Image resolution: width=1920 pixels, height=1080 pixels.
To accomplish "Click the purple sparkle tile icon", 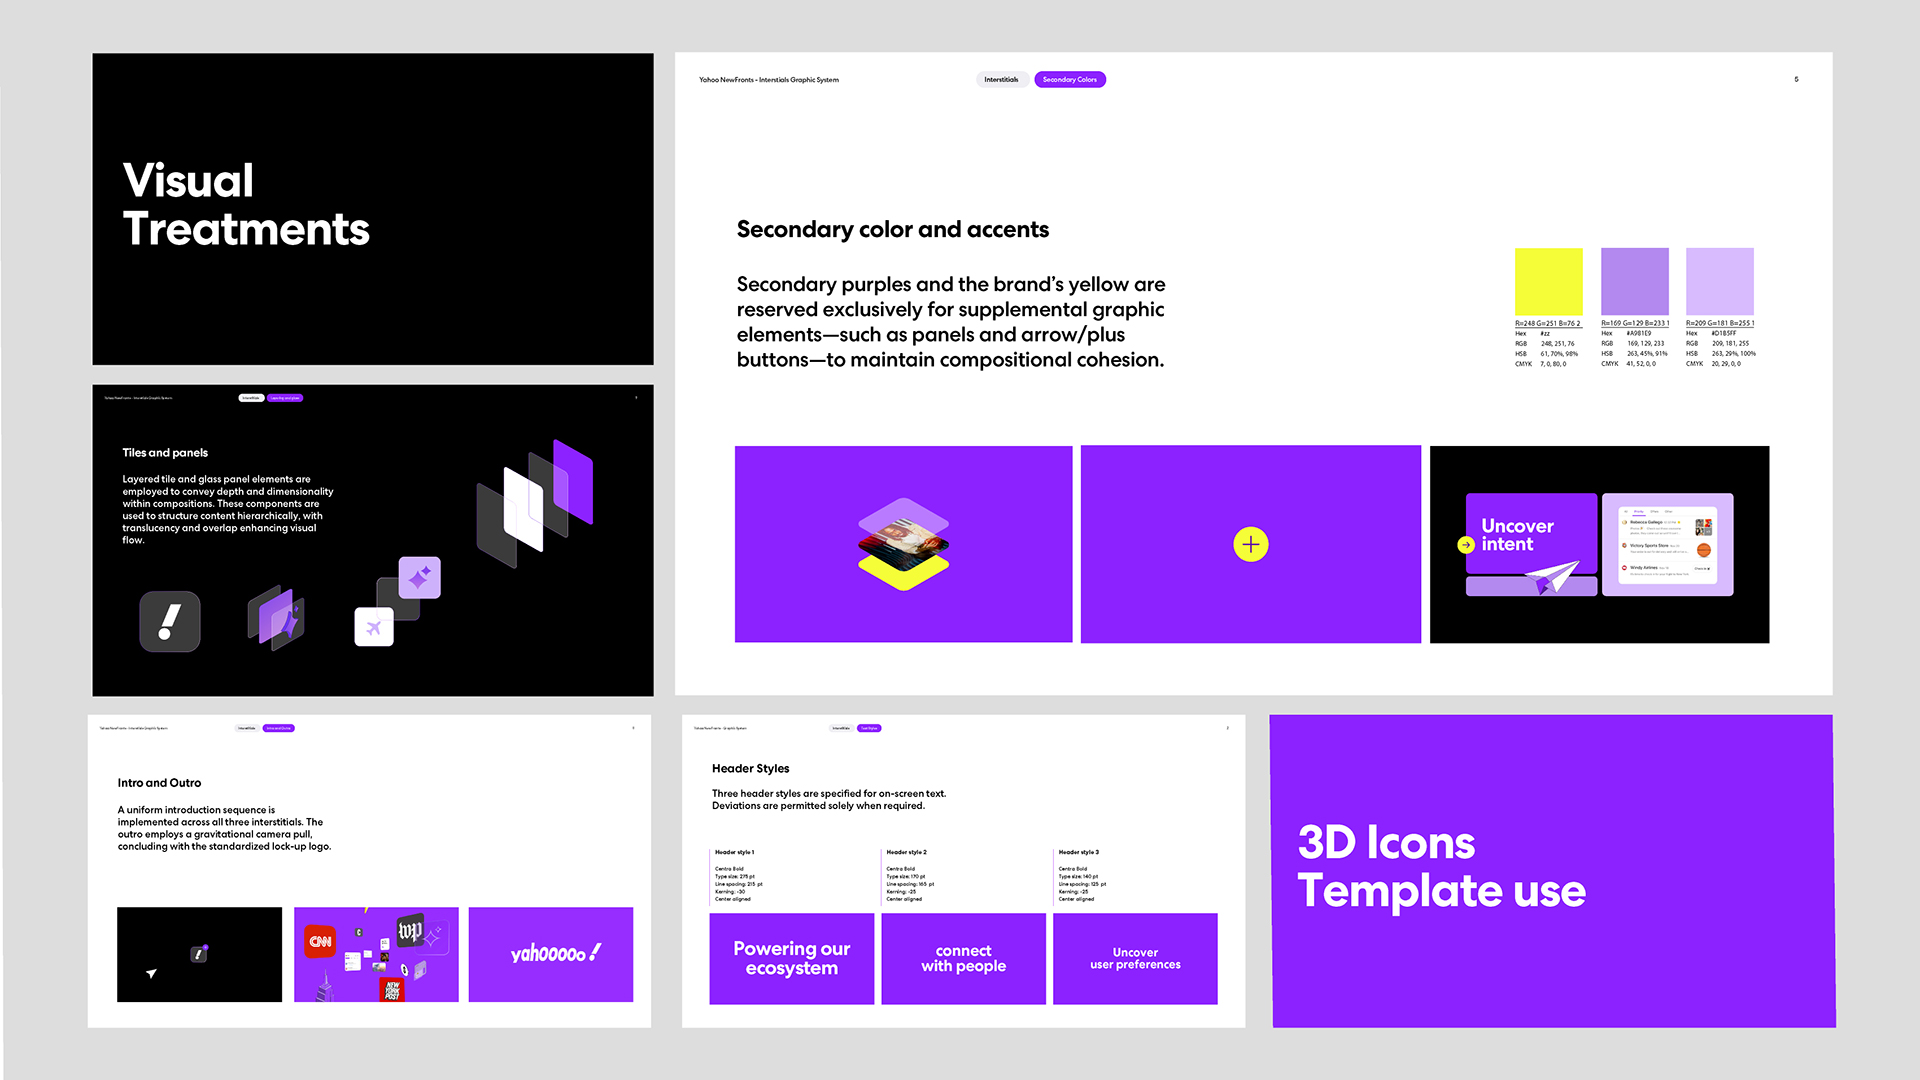I will click(x=419, y=577).
